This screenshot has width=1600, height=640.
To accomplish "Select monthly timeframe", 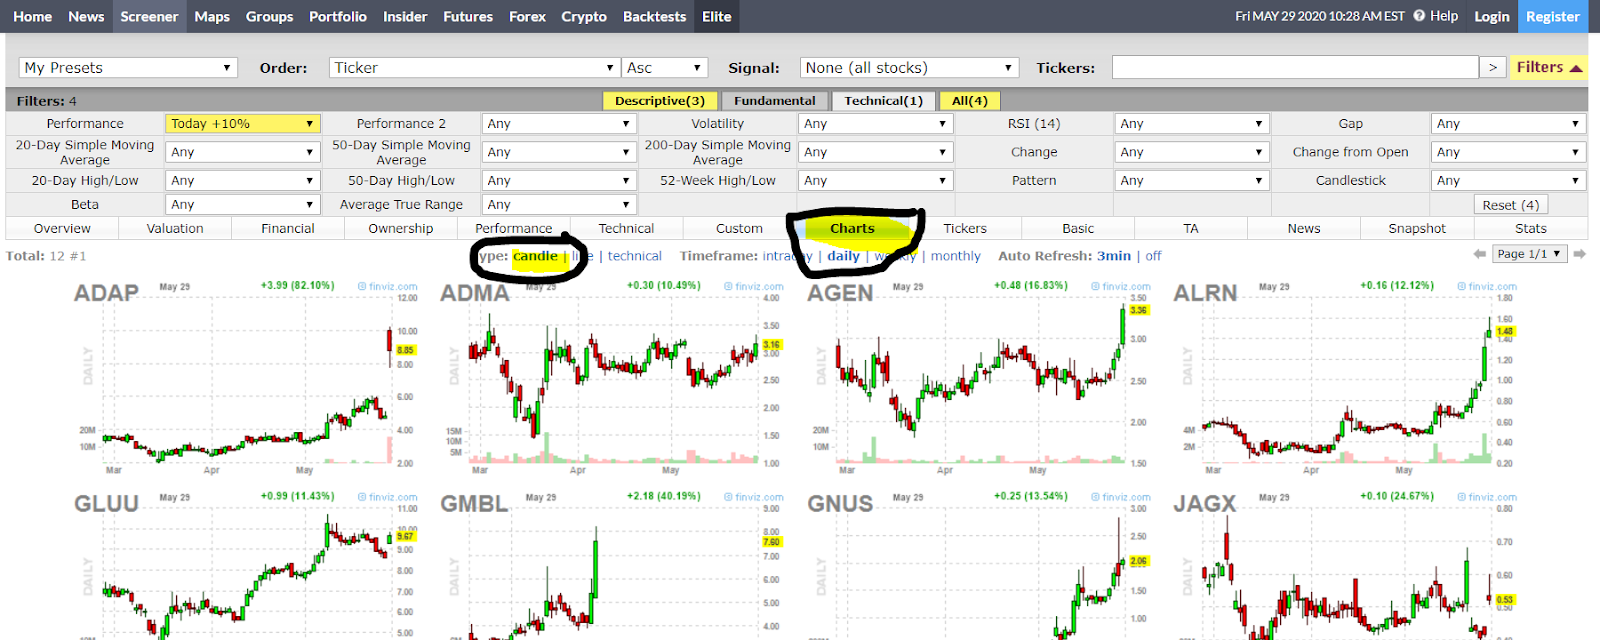I will tap(956, 256).
